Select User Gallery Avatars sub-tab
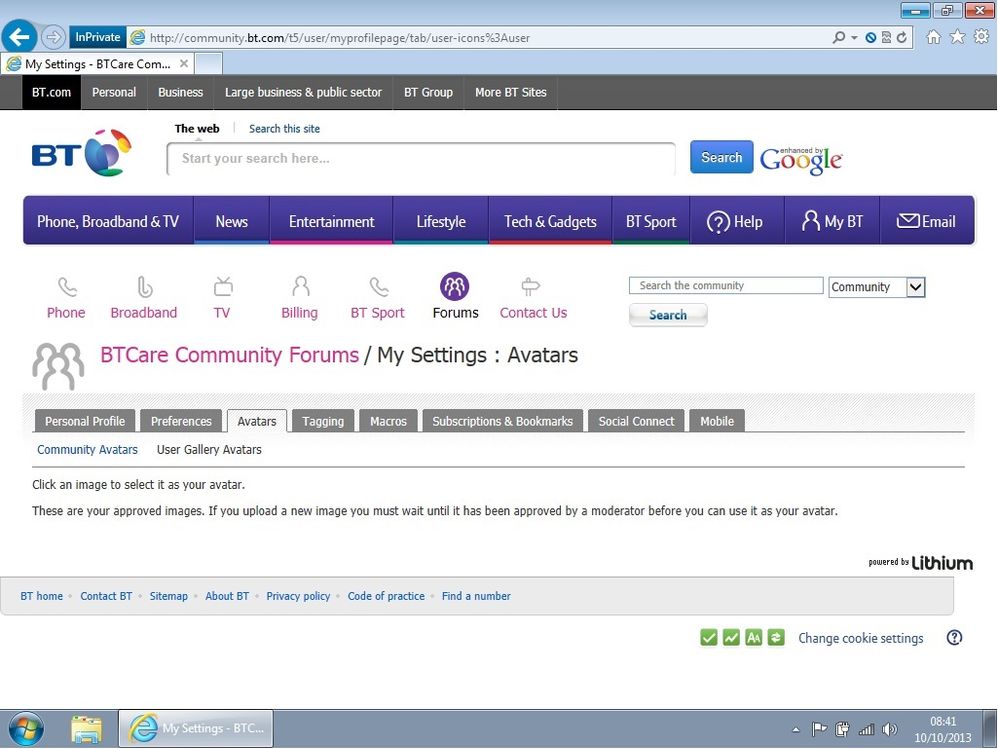998x749 pixels. [209, 449]
